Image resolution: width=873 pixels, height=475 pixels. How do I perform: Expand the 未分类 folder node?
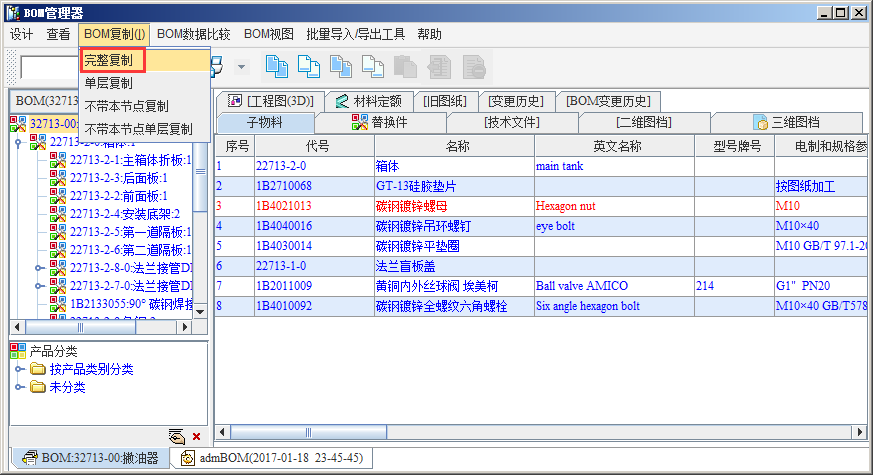(19, 387)
